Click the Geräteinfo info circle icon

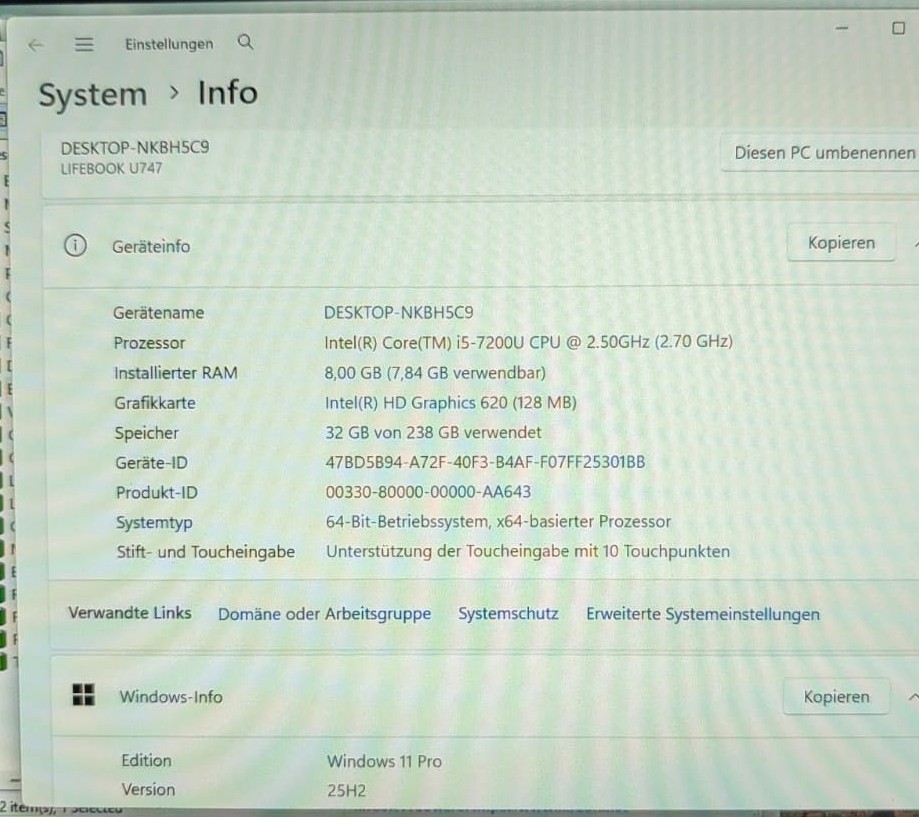[x=75, y=245]
